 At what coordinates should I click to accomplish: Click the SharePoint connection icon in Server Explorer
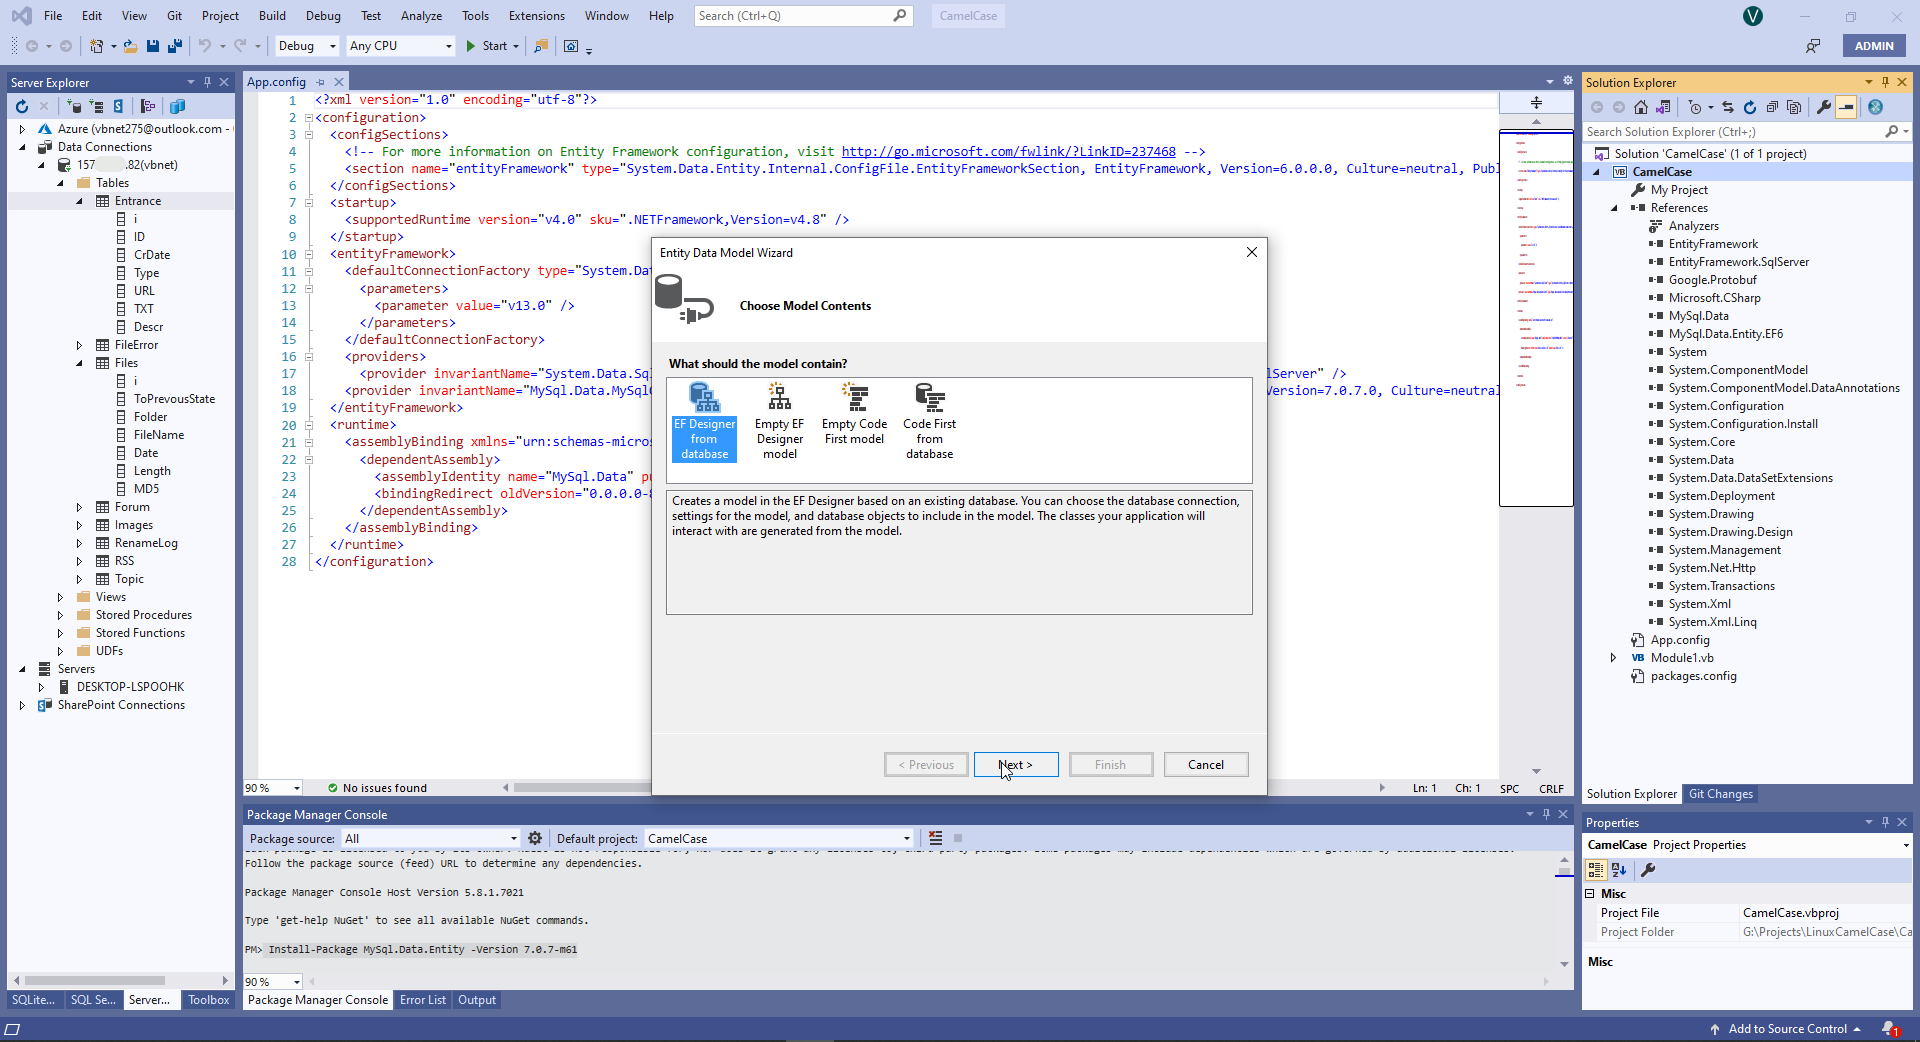coord(118,106)
